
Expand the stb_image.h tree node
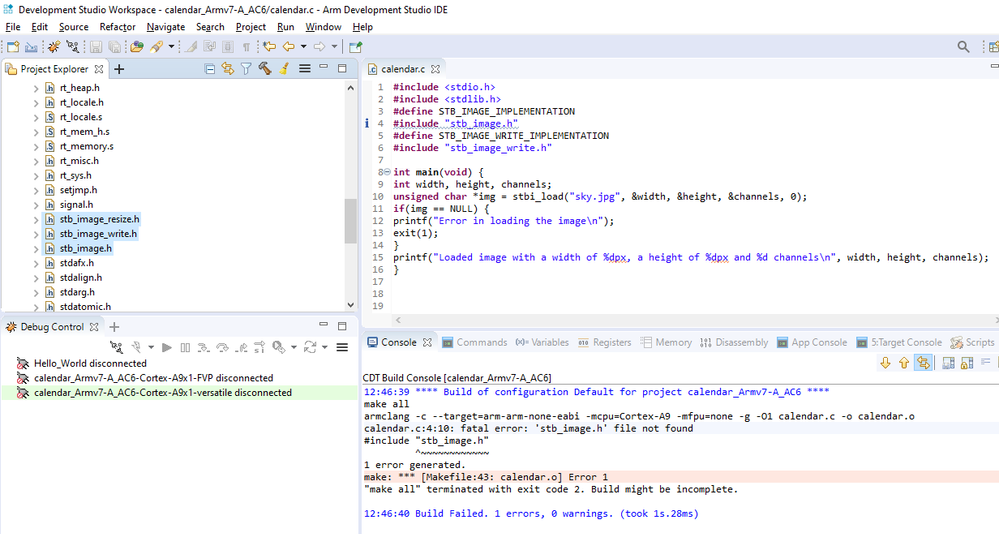[36, 248]
